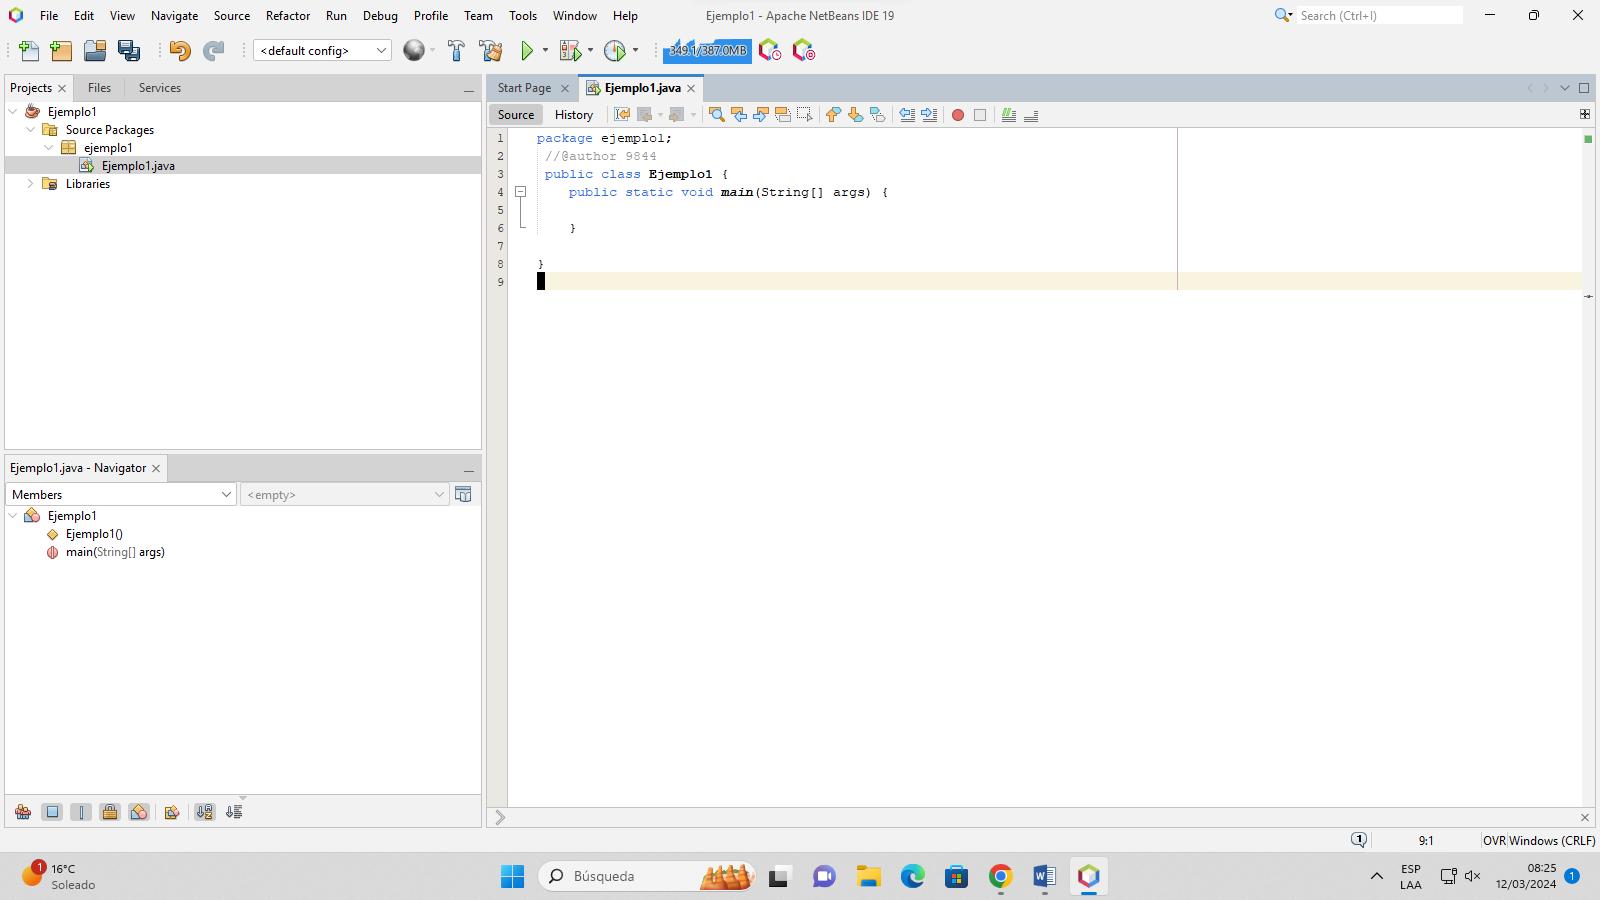Click the New File toolbar icon
This screenshot has height=900, width=1600.
pyautogui.click(x=29, y=51)
